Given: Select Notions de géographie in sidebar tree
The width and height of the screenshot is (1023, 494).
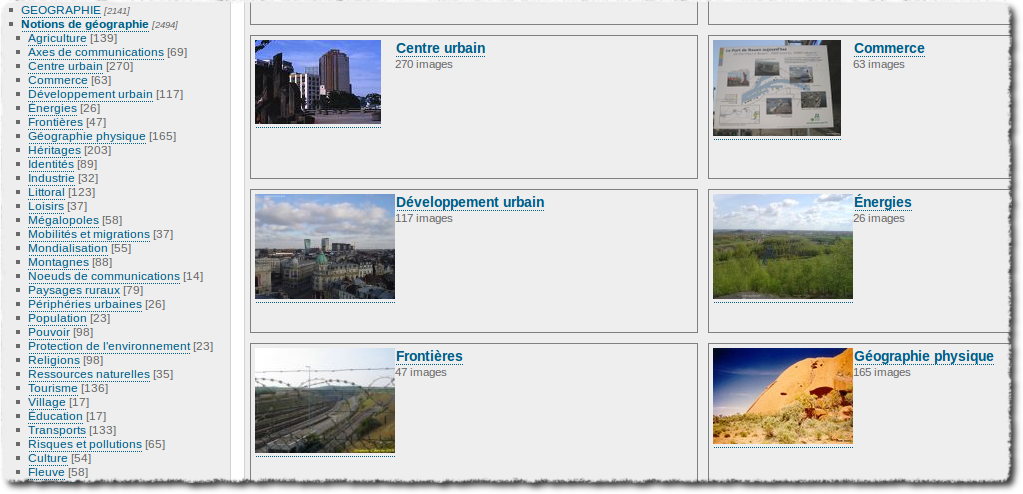Looking at the screenshot, I should [84, 24].
